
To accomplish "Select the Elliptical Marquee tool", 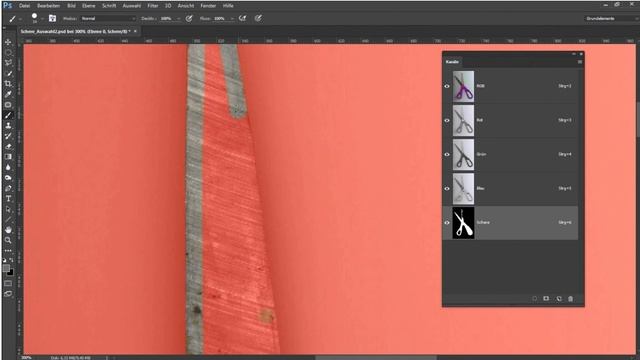I will click(x=8, y=53).
